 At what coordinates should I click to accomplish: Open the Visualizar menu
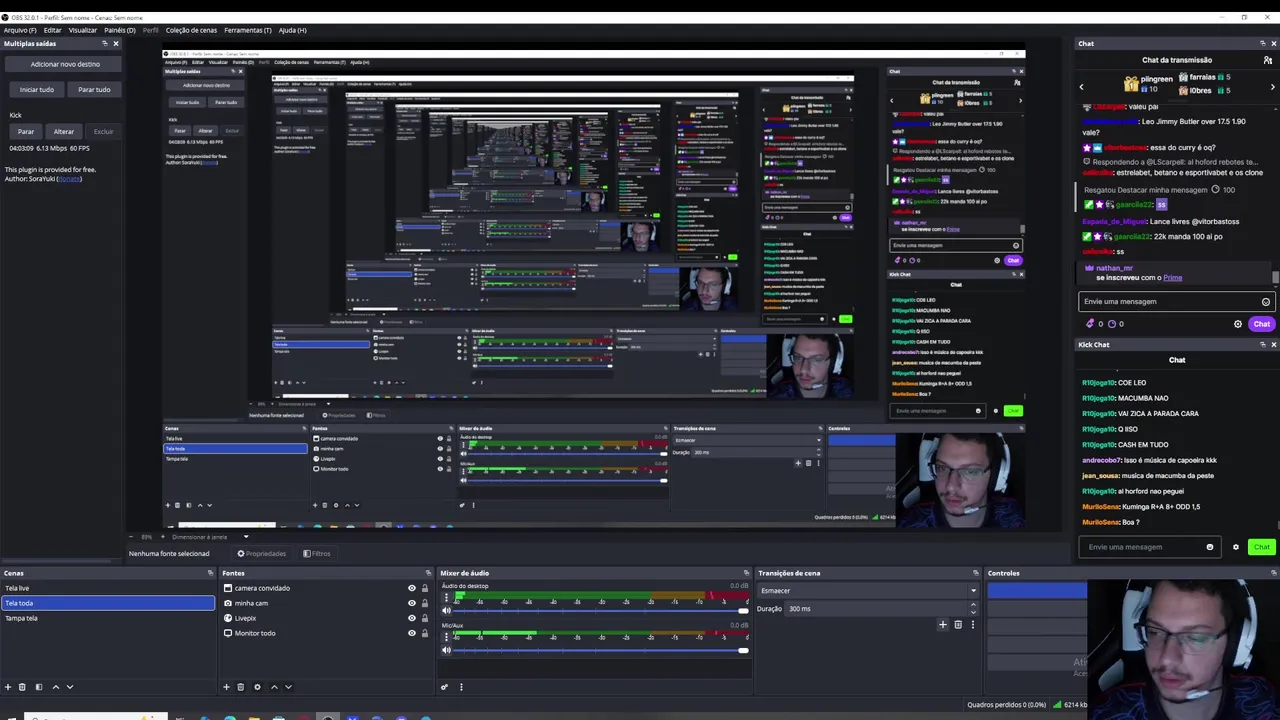click(x=83, y=30)
